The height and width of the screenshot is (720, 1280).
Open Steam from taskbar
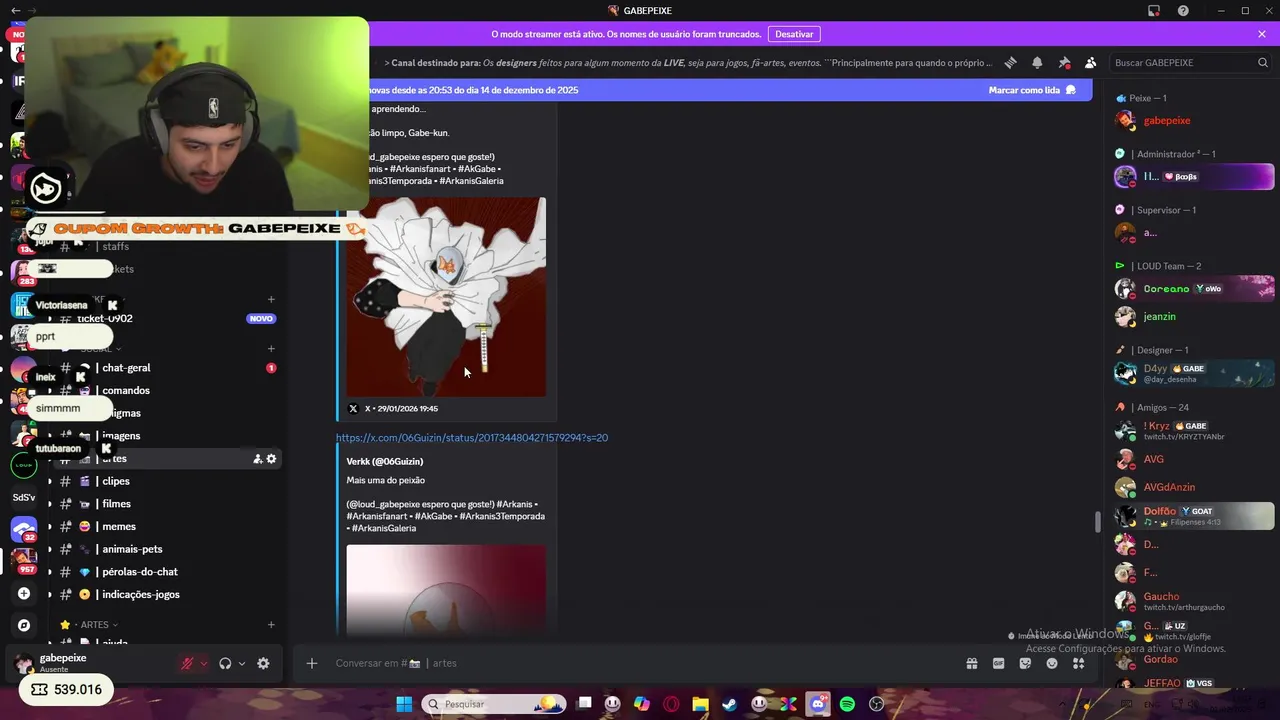coord(730,704)
